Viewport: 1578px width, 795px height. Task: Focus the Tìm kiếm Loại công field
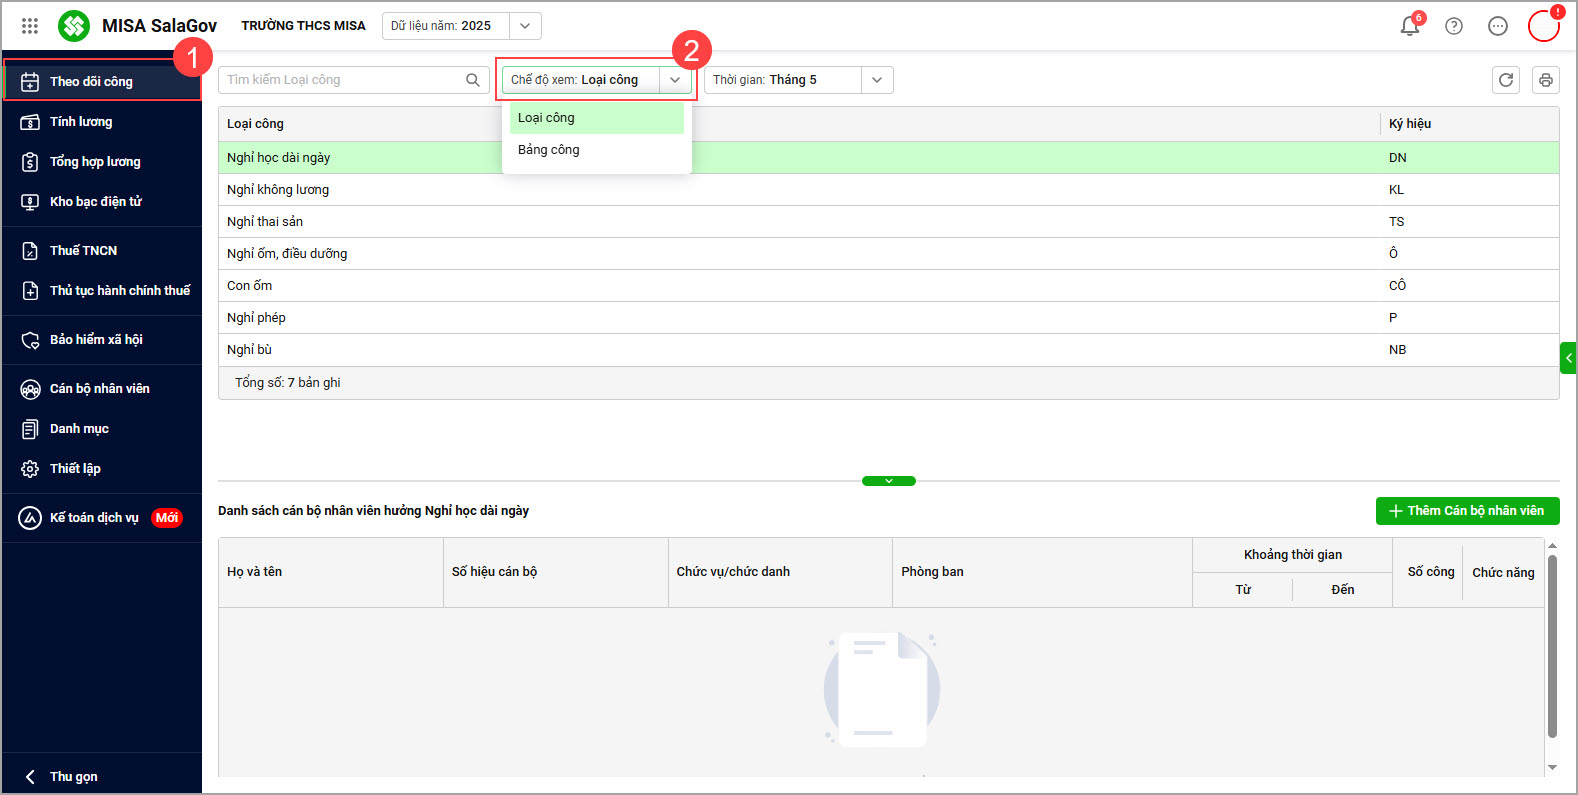tap(340, 80)
